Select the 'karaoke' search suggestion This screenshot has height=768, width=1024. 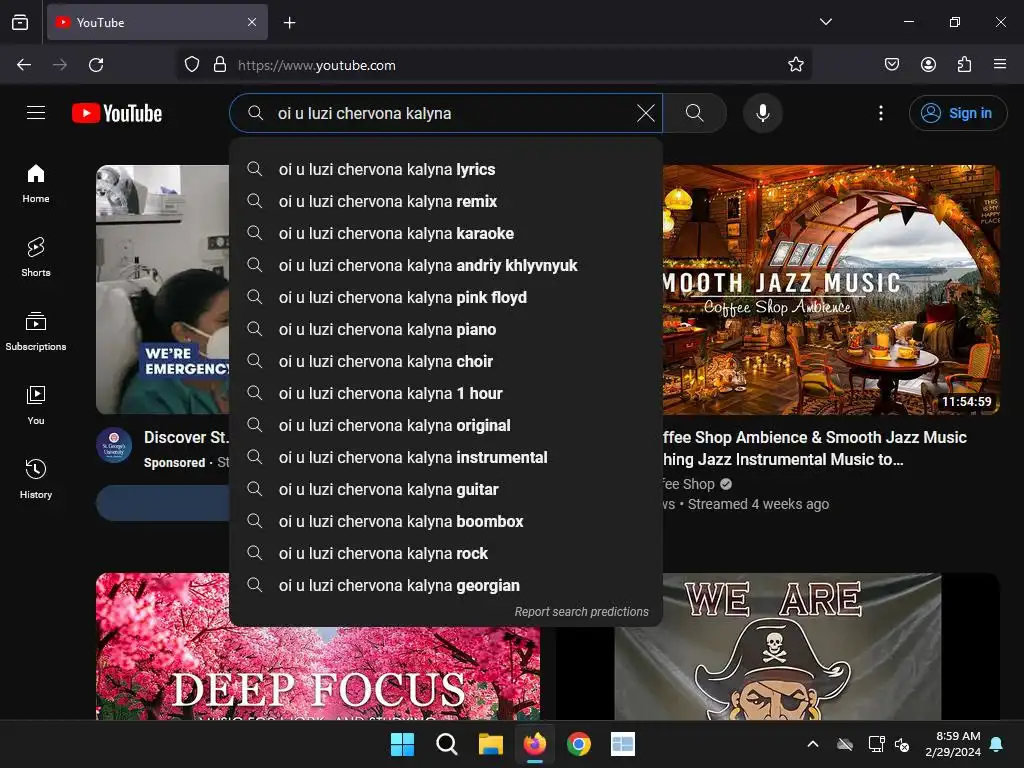point(446,233)
